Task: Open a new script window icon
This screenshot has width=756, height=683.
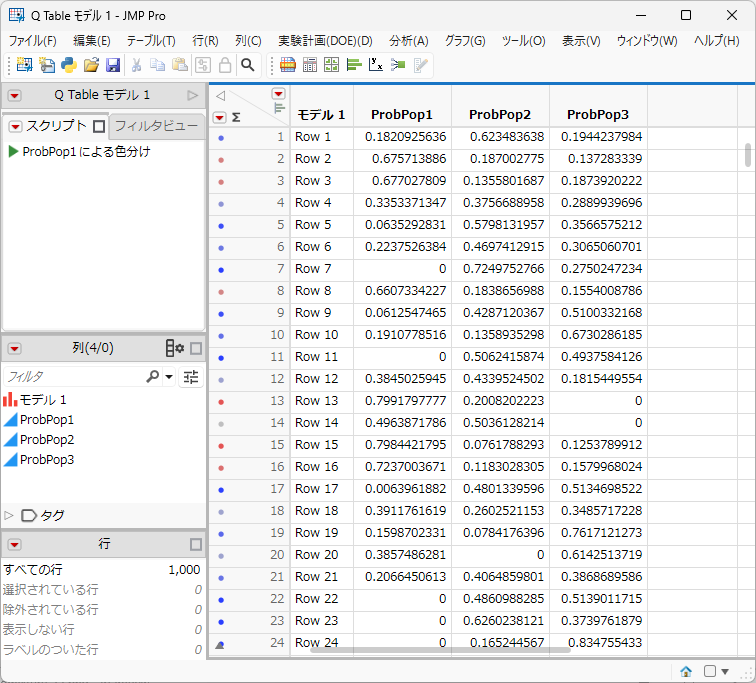Action: pos(47,65)
